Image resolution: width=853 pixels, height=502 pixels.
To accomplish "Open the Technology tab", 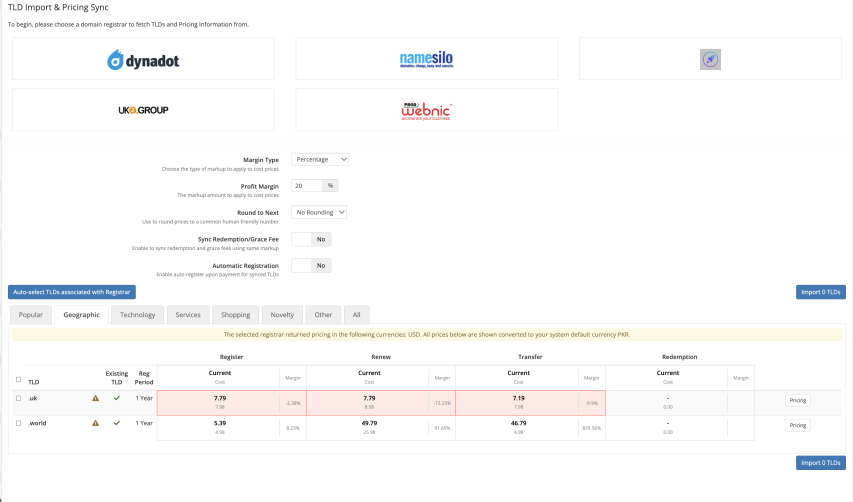I will tap(138, 315).
